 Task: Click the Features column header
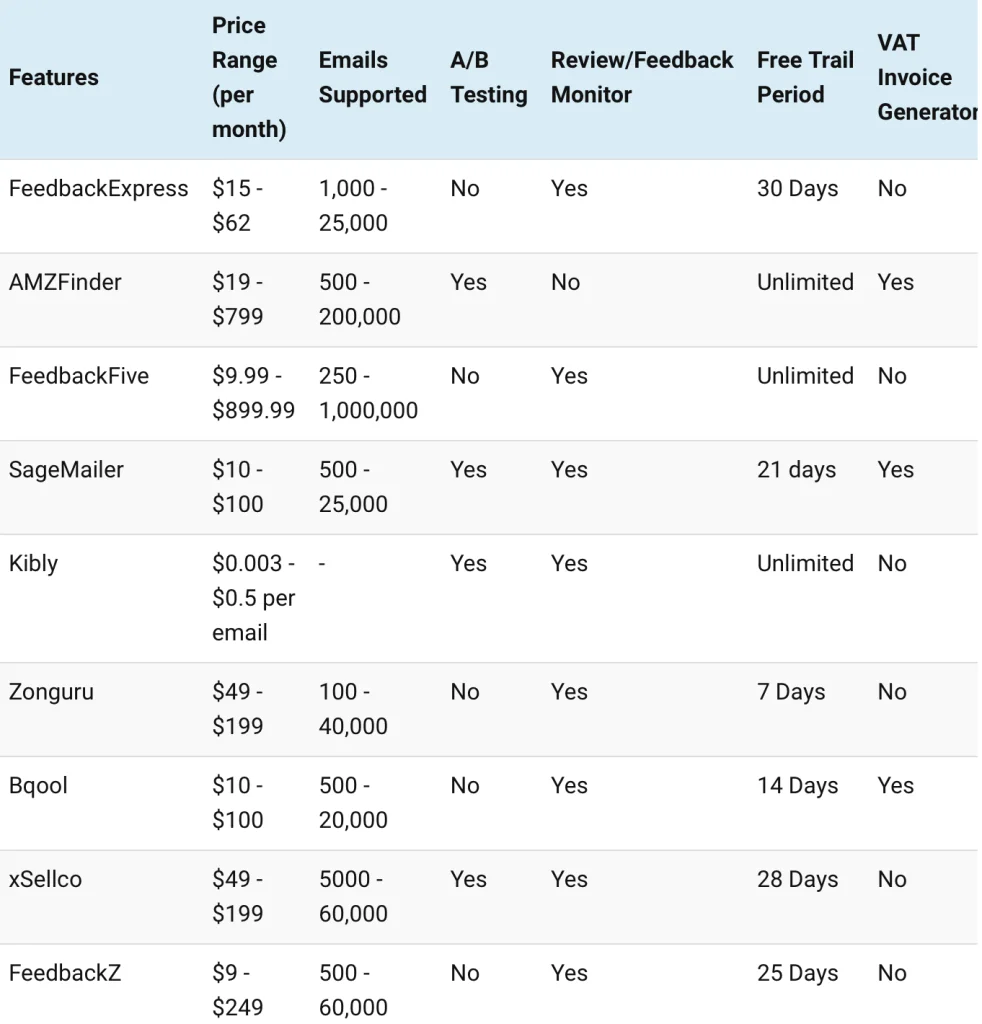(54, 78)
